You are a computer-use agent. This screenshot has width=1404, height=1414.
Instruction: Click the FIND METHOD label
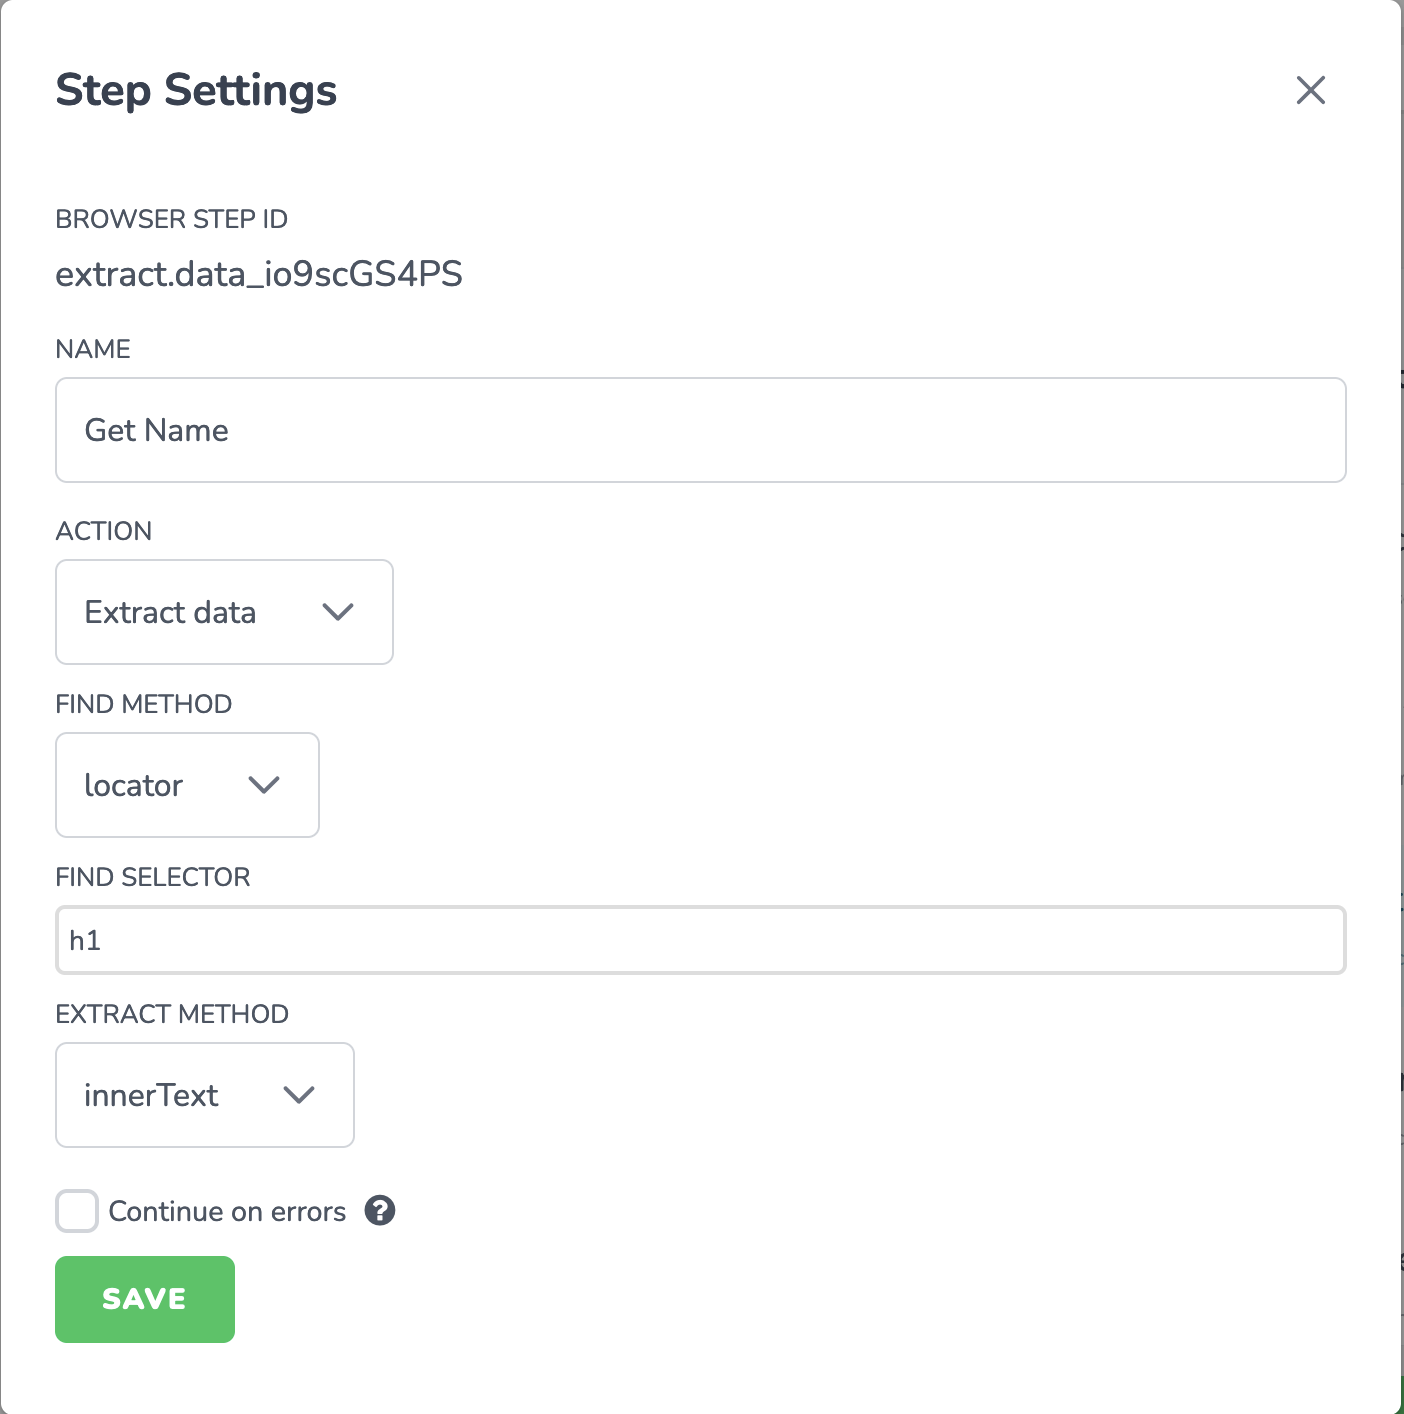144,704
